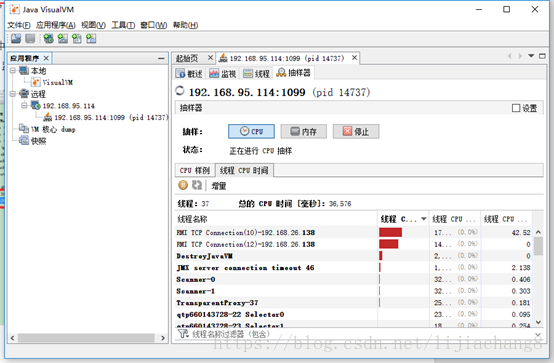The image size is (554, 363).
Task: Click the second green toolbar icon
Action: 63,39
